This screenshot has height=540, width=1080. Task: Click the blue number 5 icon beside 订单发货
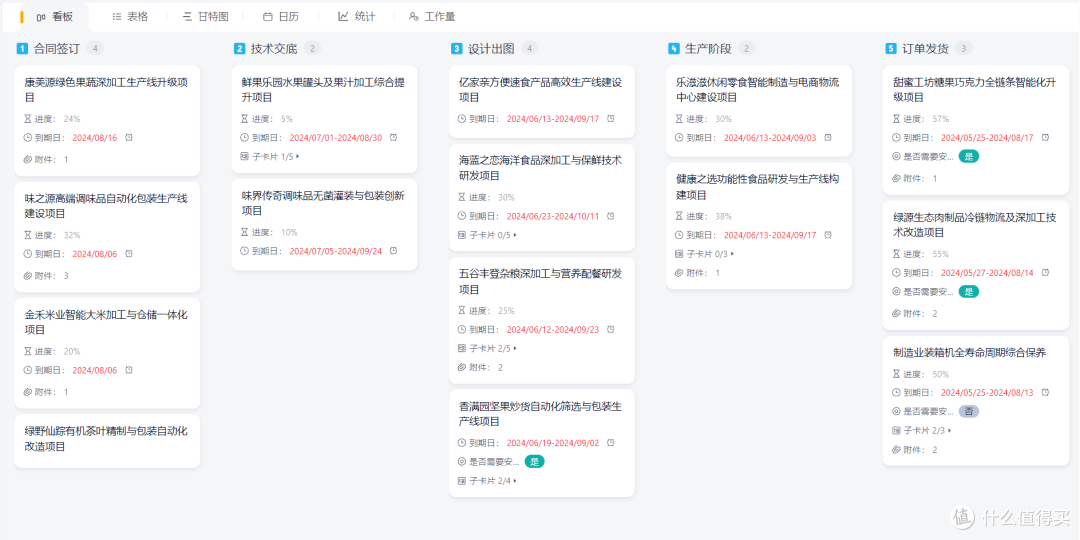(x=891, y=49)
